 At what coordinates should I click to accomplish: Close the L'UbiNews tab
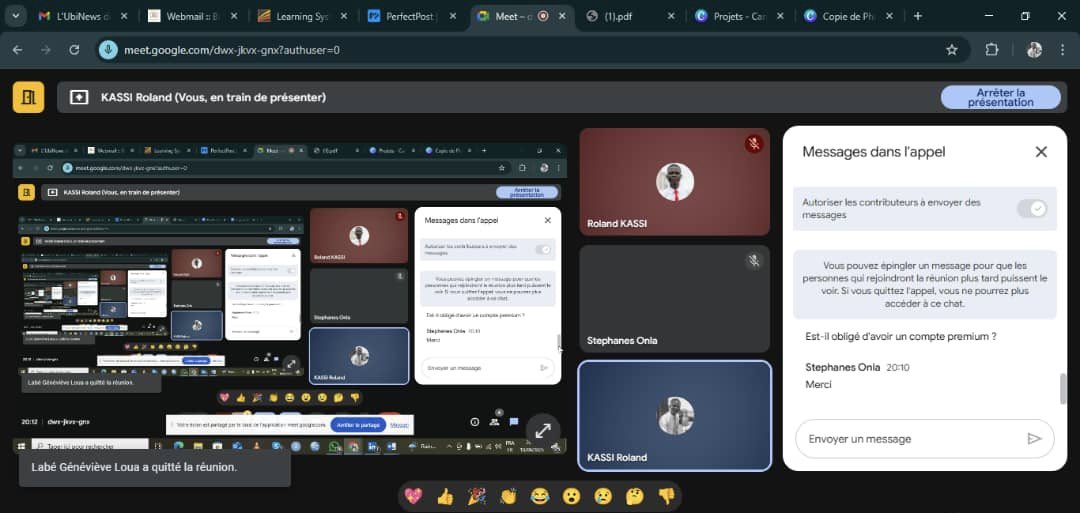pos(124,16)
